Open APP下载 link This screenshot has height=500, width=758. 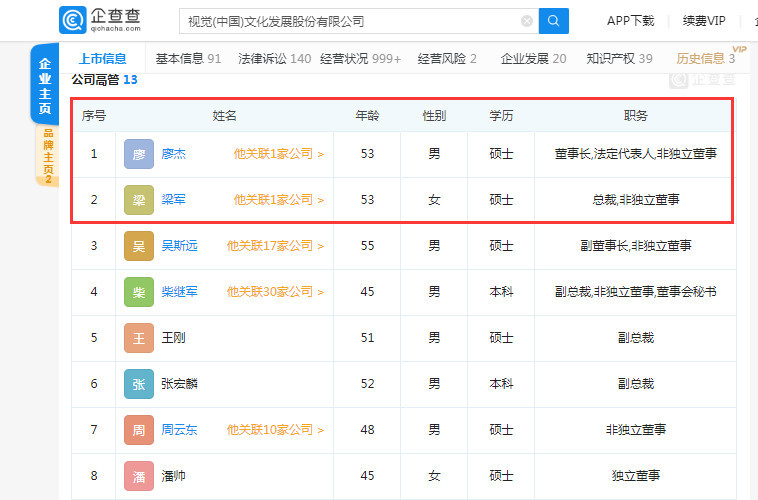pyautogui.click(x=630, y=21)
